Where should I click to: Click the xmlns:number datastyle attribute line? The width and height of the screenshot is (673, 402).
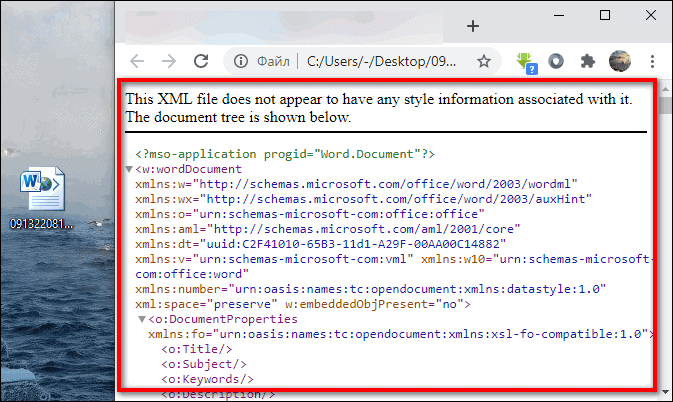(x=370, y=289)
